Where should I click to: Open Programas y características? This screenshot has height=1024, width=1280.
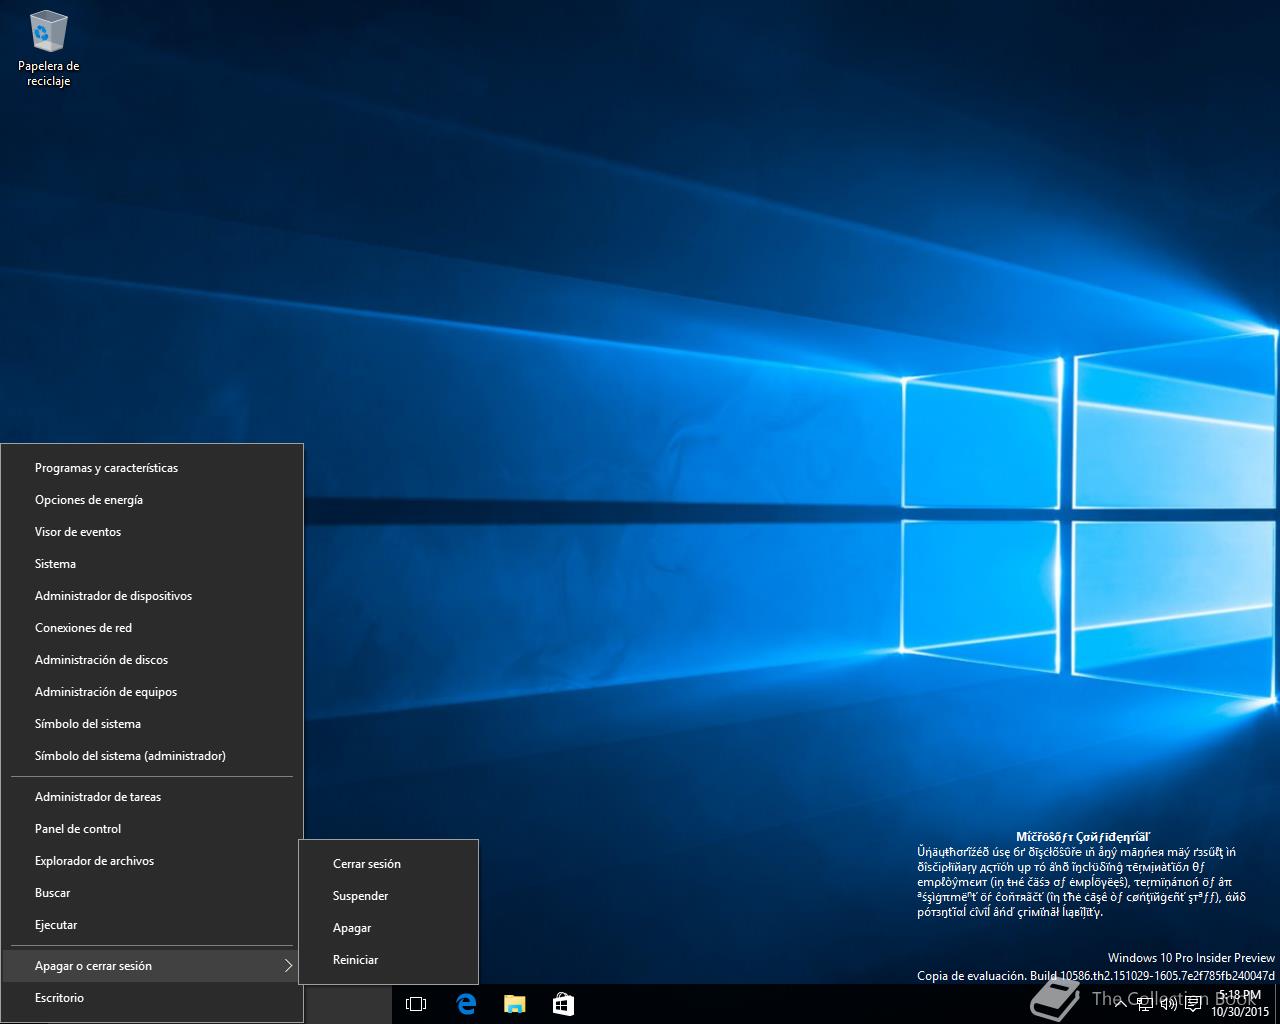[152, 468]
